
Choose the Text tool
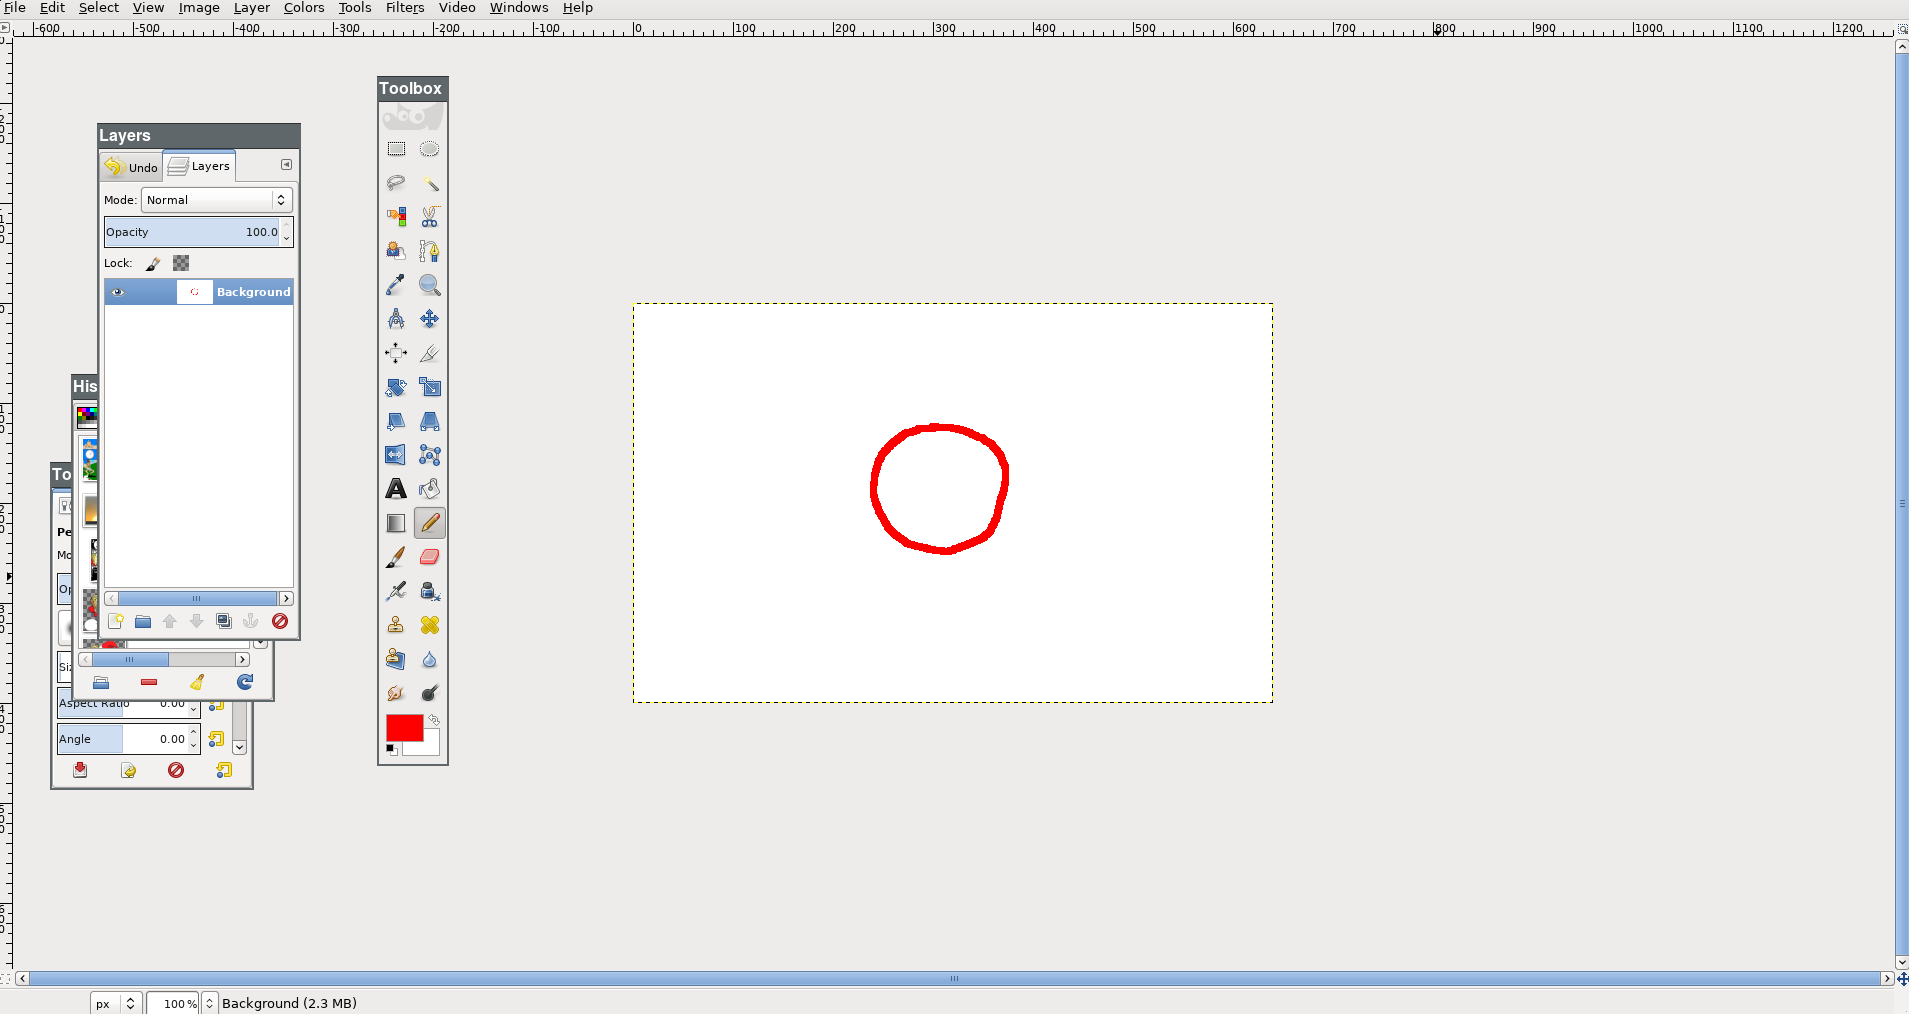(x=396, y=489)
